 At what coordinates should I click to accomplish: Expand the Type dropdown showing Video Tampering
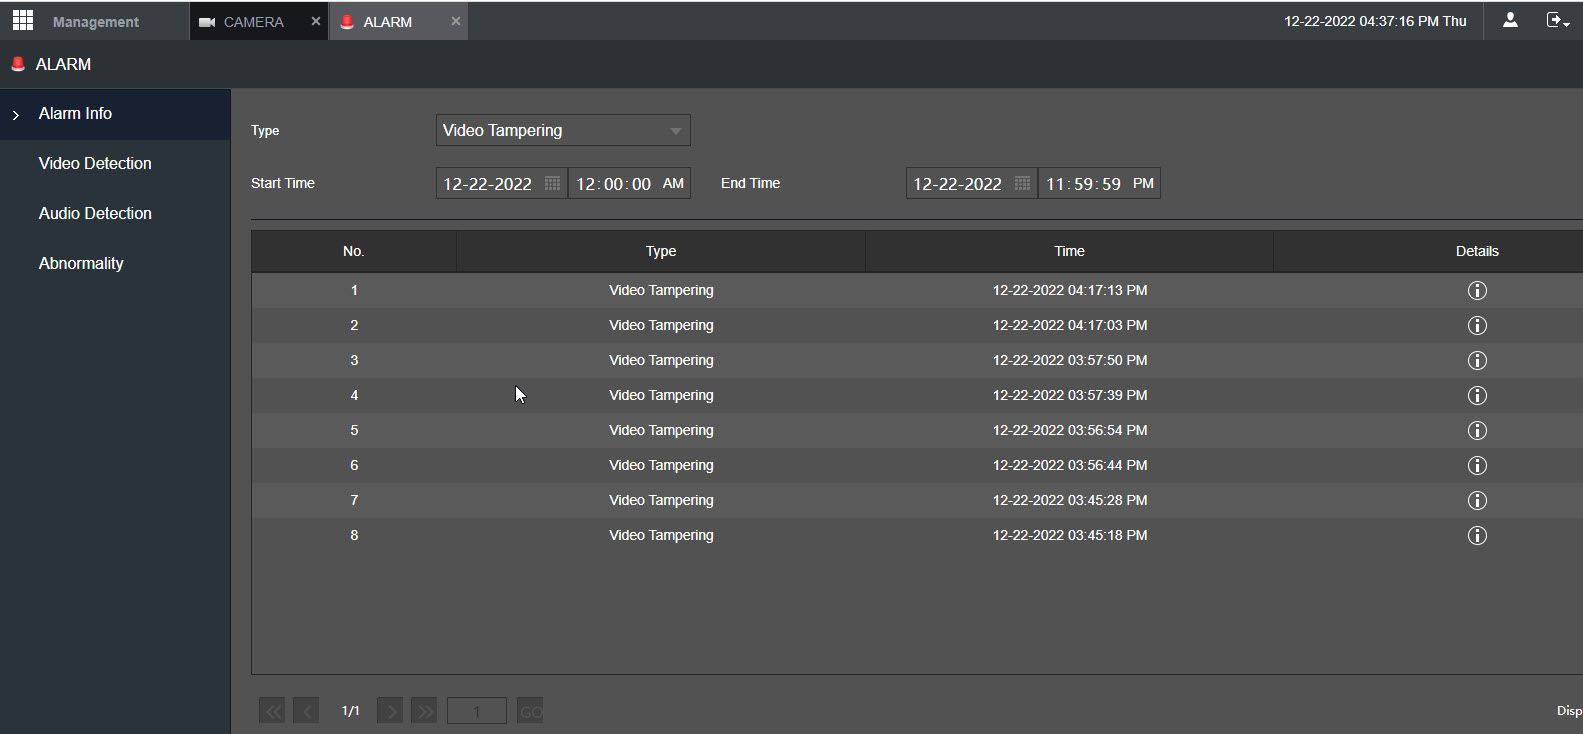point(563,130)
